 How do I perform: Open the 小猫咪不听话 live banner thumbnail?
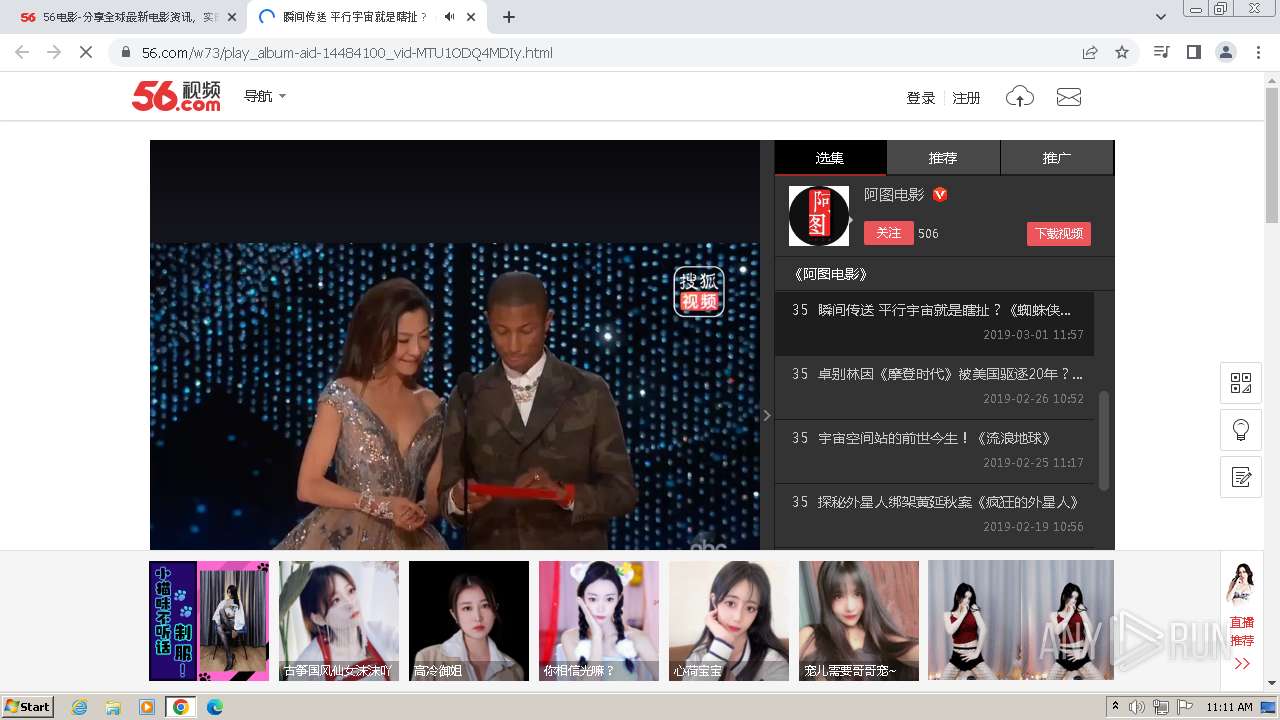click(x=209, y=621)
